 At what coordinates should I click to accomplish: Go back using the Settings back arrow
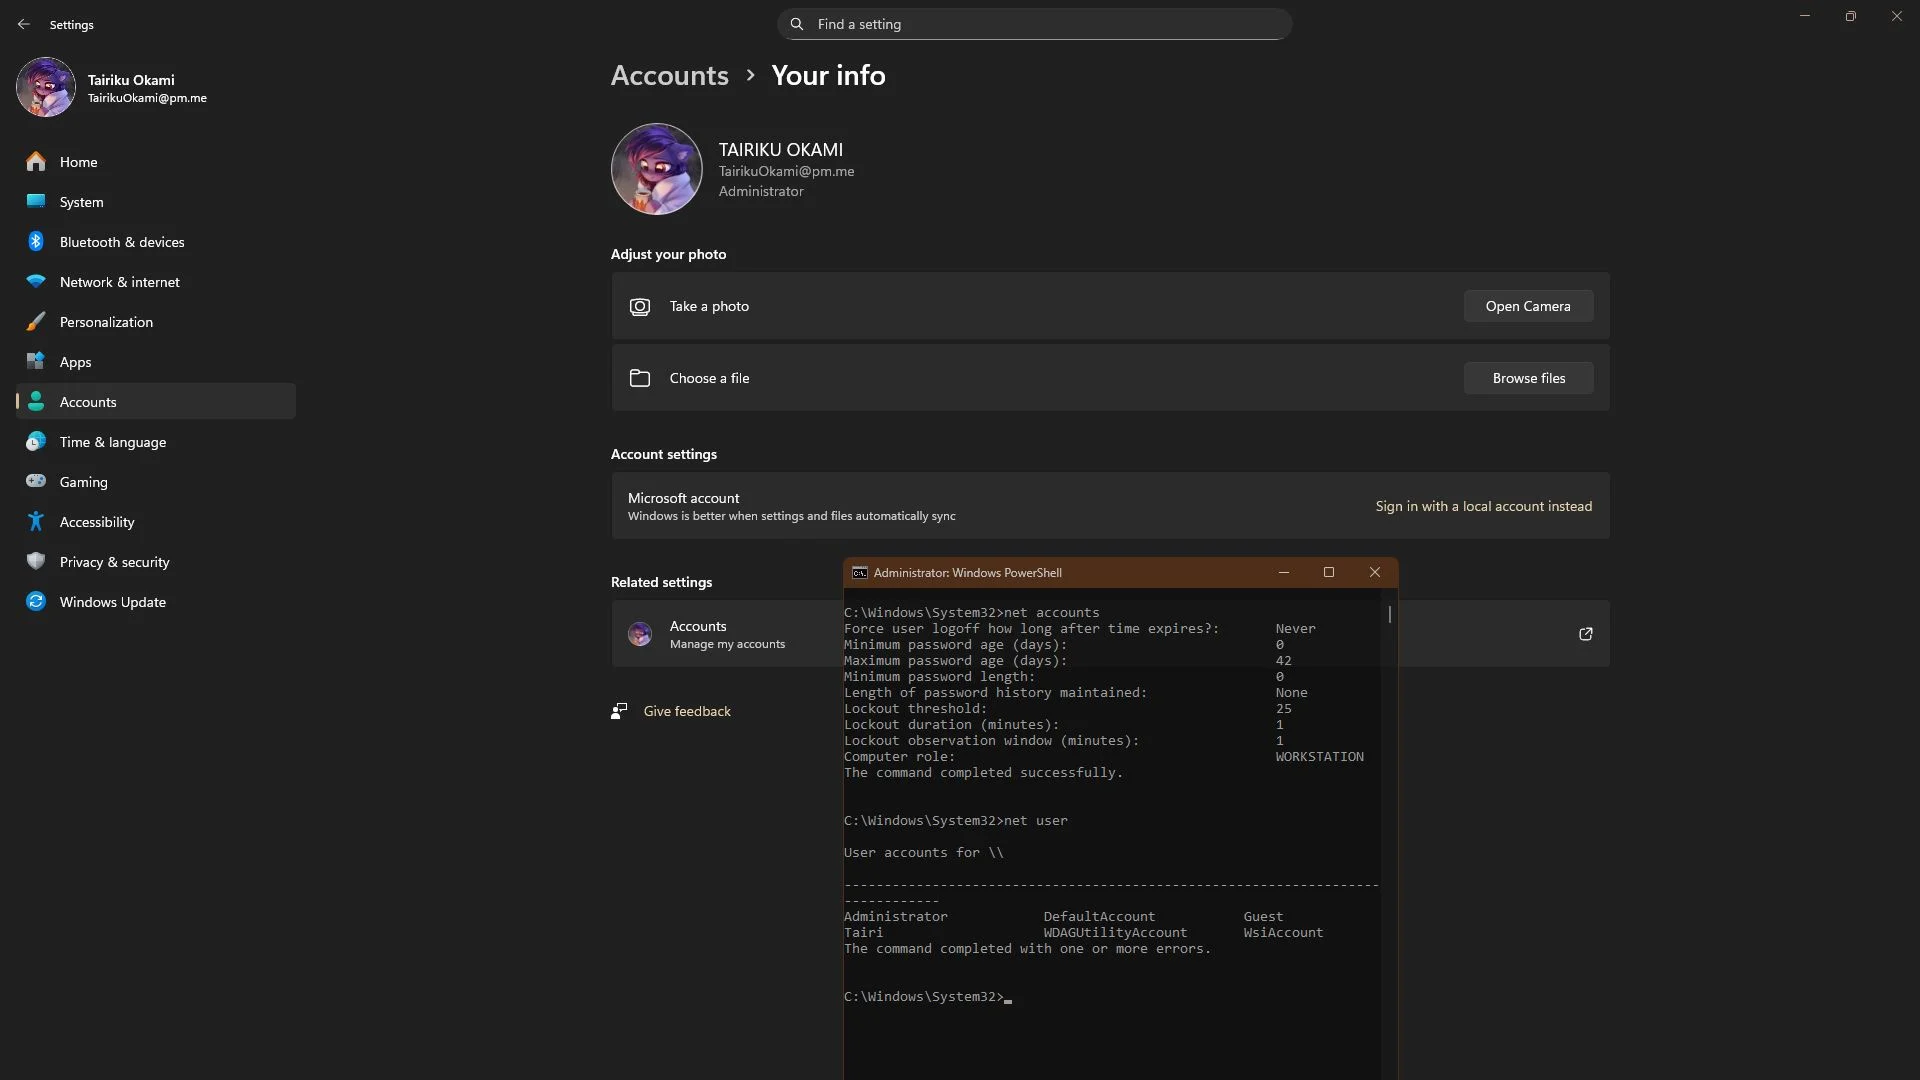24,24
